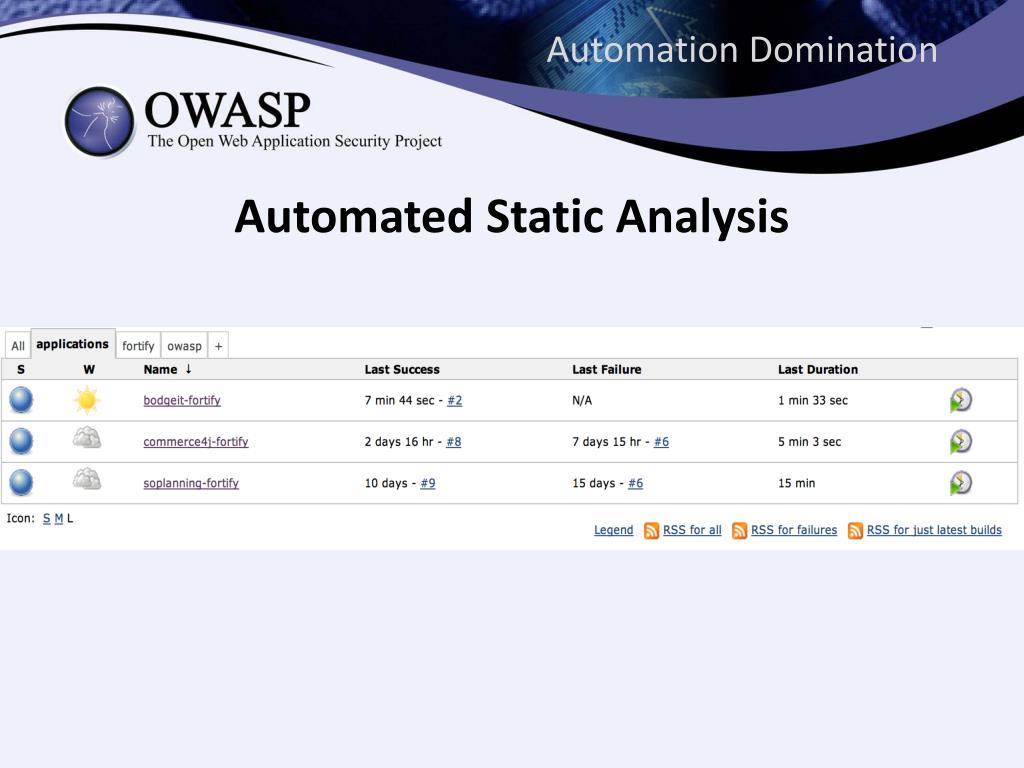
Task: Set icon size to small S
Action: 46,519
